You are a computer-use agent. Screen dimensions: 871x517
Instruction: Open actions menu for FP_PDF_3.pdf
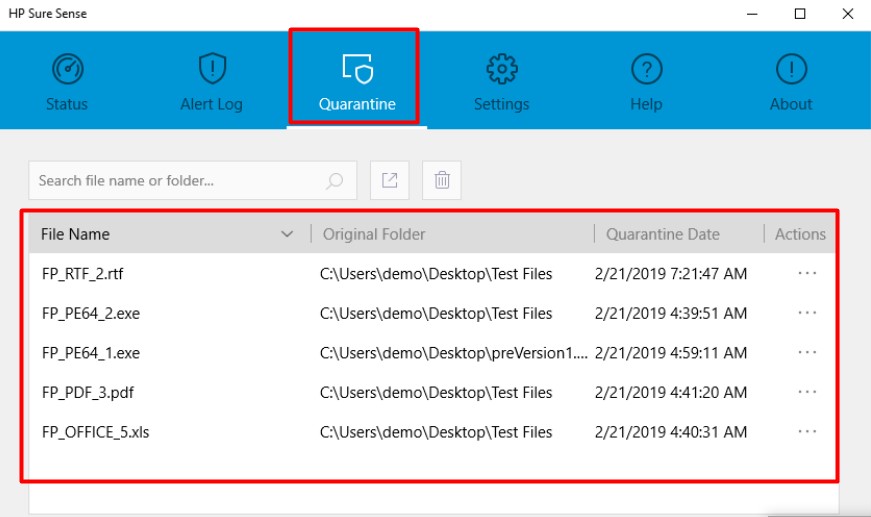pos(808,393)
